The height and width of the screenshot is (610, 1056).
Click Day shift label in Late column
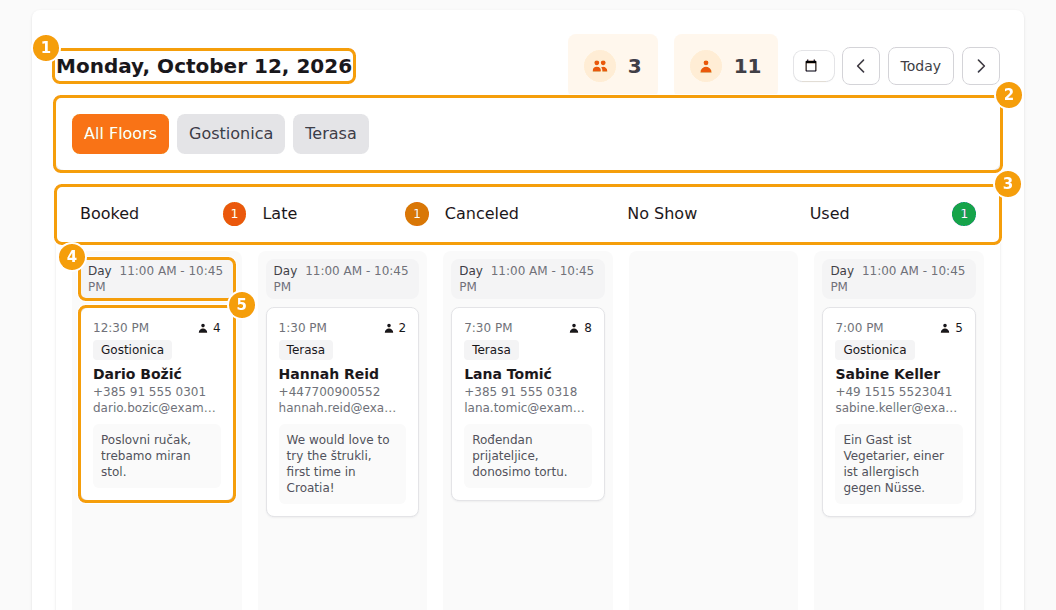point(286,271)
